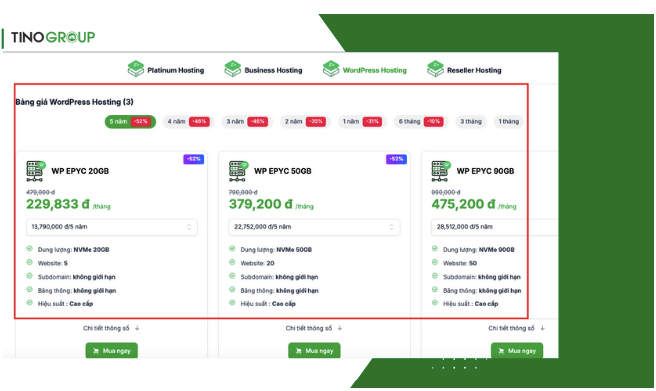
Task: Open the Business Hosting tab
Action: click(x=263, y=69)
